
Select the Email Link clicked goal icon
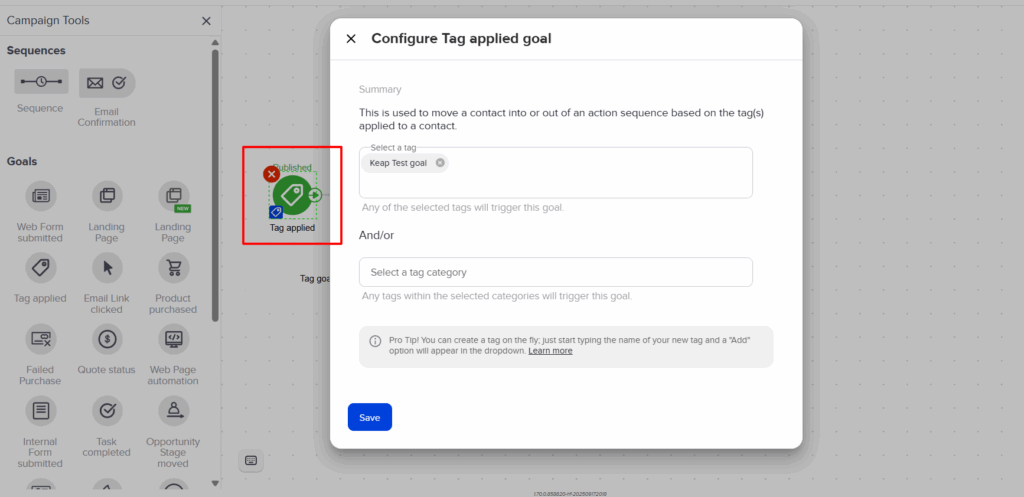coord(107,267)
